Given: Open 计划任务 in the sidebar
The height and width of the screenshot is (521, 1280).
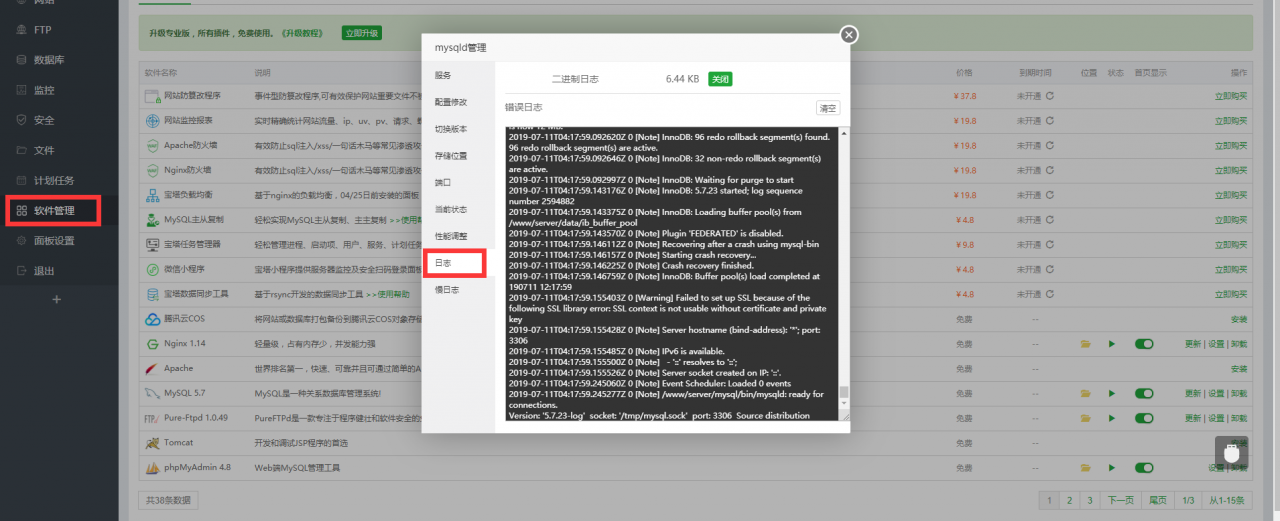Looking at the screenshot, I should click(x=54, y=181).
